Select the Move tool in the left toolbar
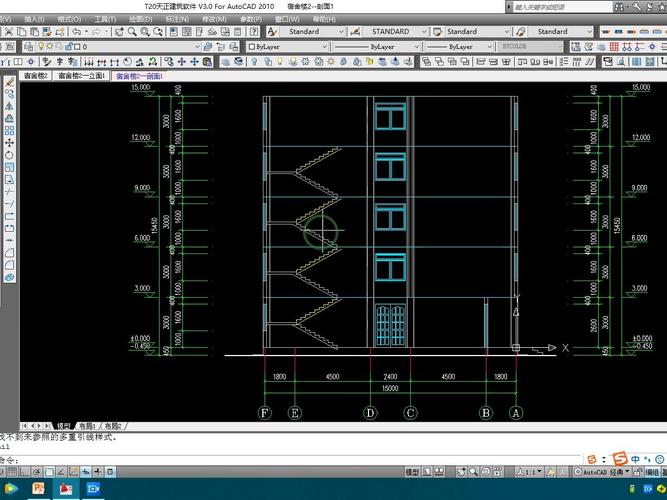The width and height of the screenshot is (667, 500). pyautogui.click(x=9, y=143)
